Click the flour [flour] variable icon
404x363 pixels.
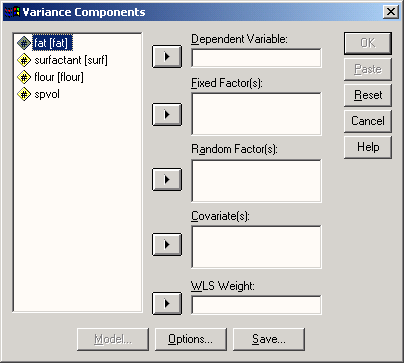(x=24, y=77)
